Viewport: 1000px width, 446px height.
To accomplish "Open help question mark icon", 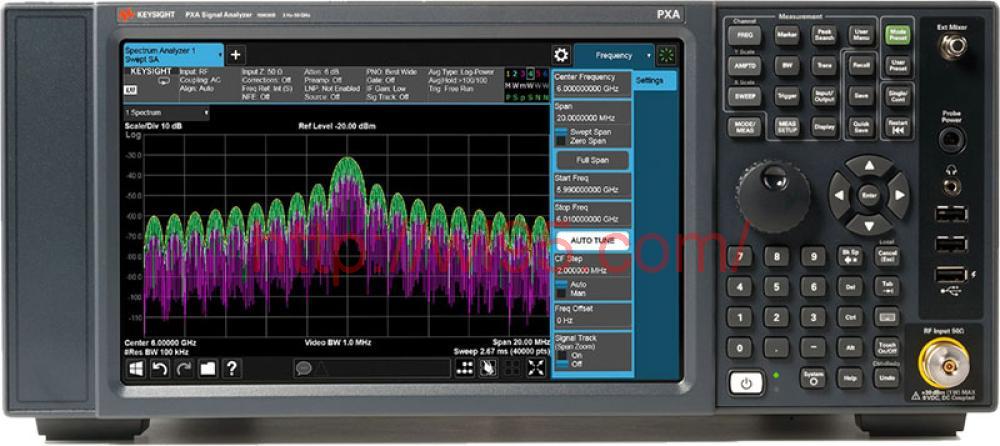I will (232, 368).
